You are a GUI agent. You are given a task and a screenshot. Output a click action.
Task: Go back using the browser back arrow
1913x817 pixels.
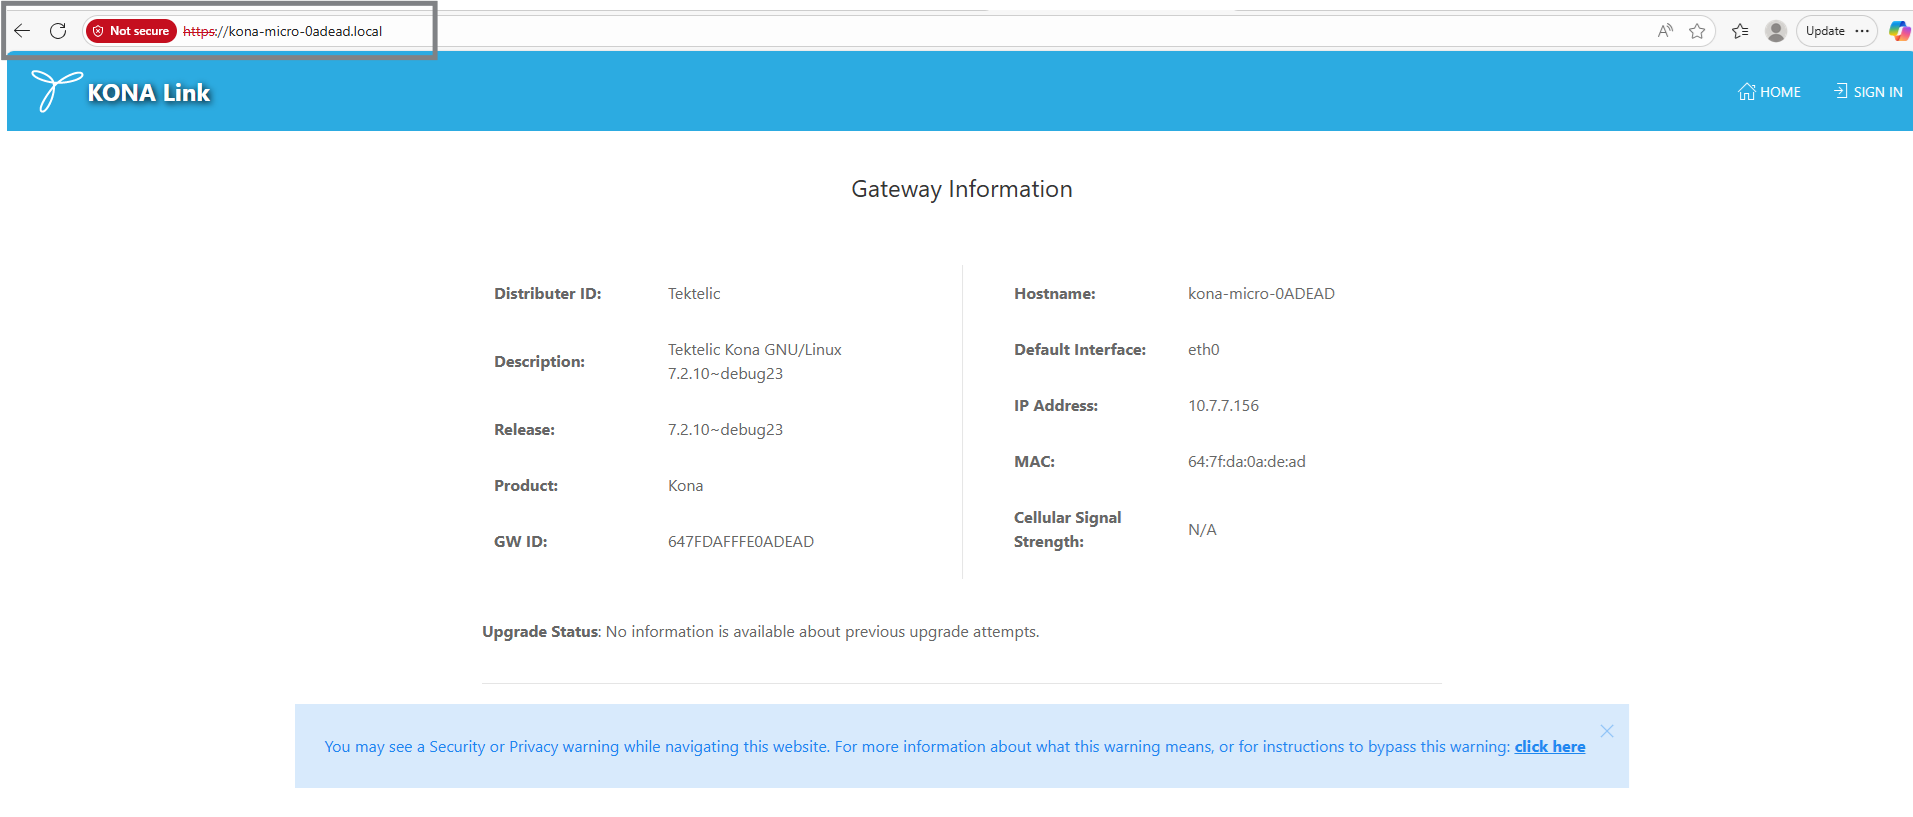[x=22, y=31]
